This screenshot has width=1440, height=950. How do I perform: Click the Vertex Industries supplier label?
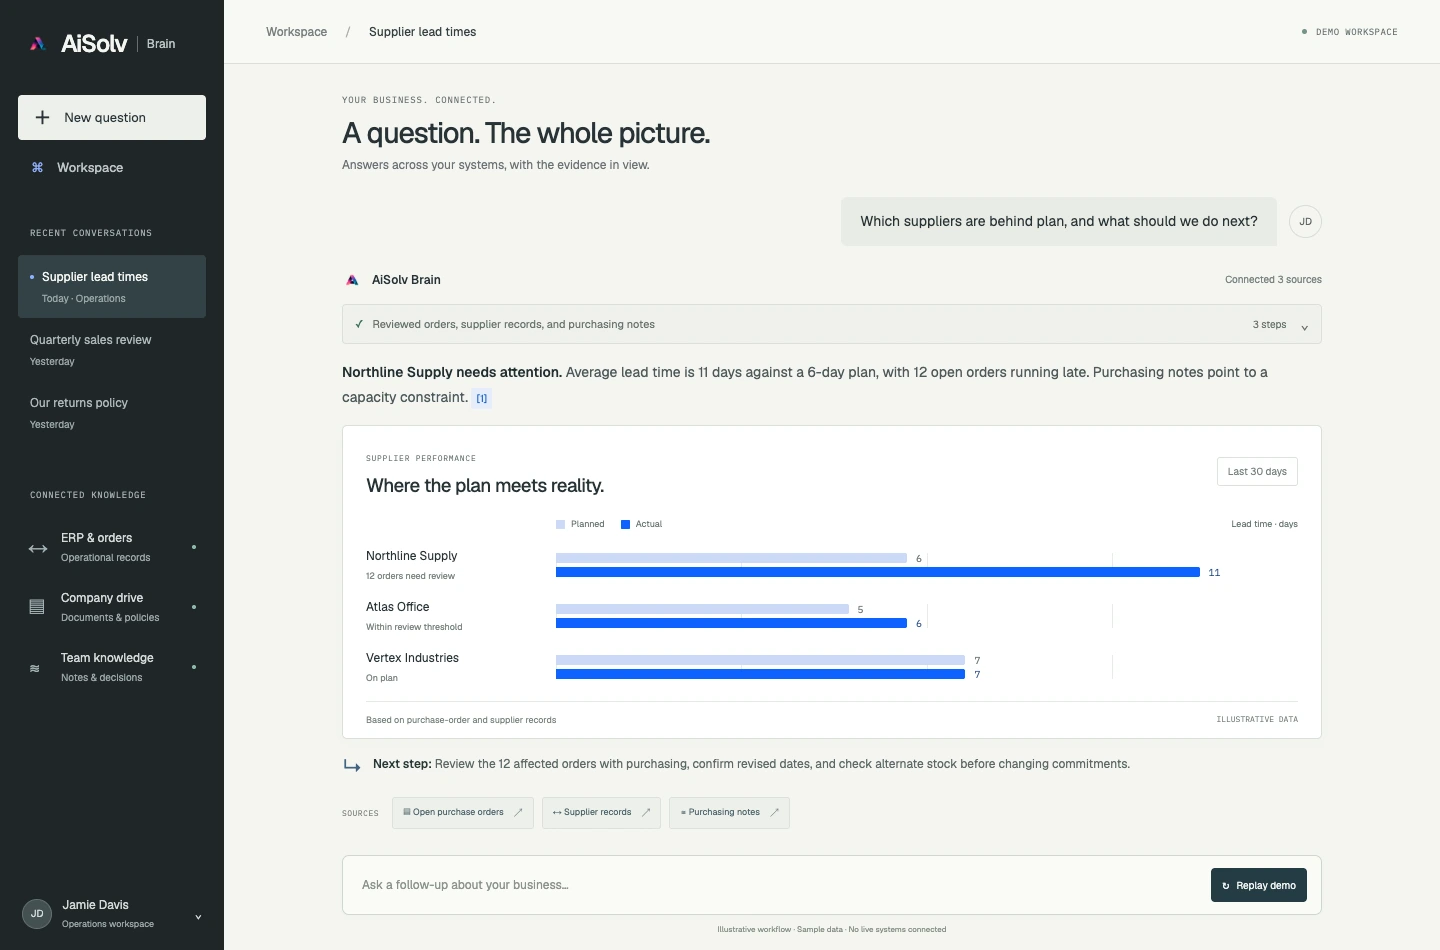coord(412,658)
